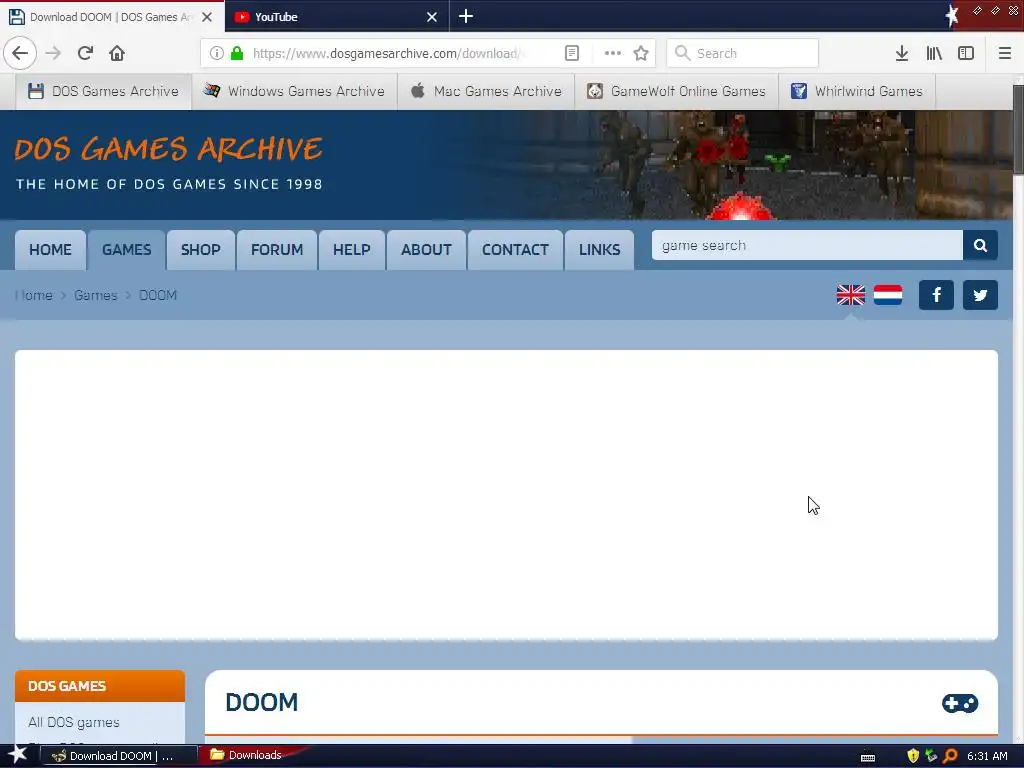
Task: Open the star start menu button
Action: [x=17, y=755]
